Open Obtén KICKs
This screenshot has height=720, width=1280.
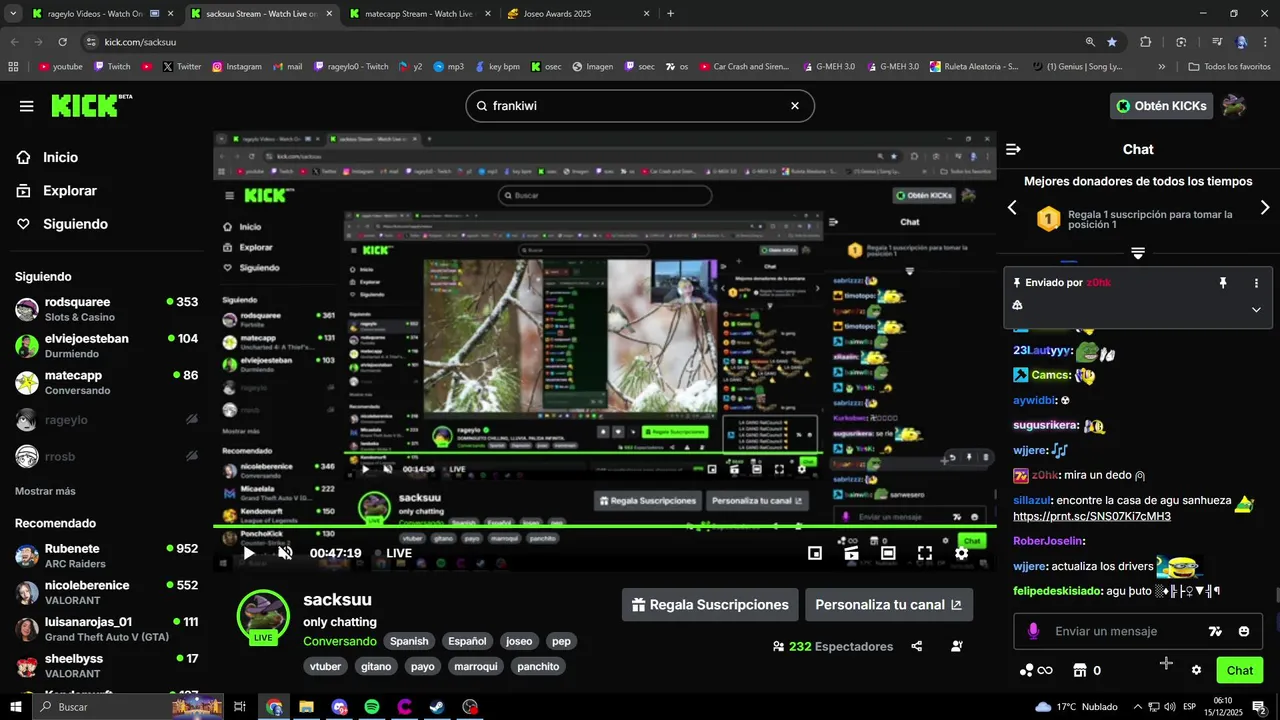[1161, 106]
